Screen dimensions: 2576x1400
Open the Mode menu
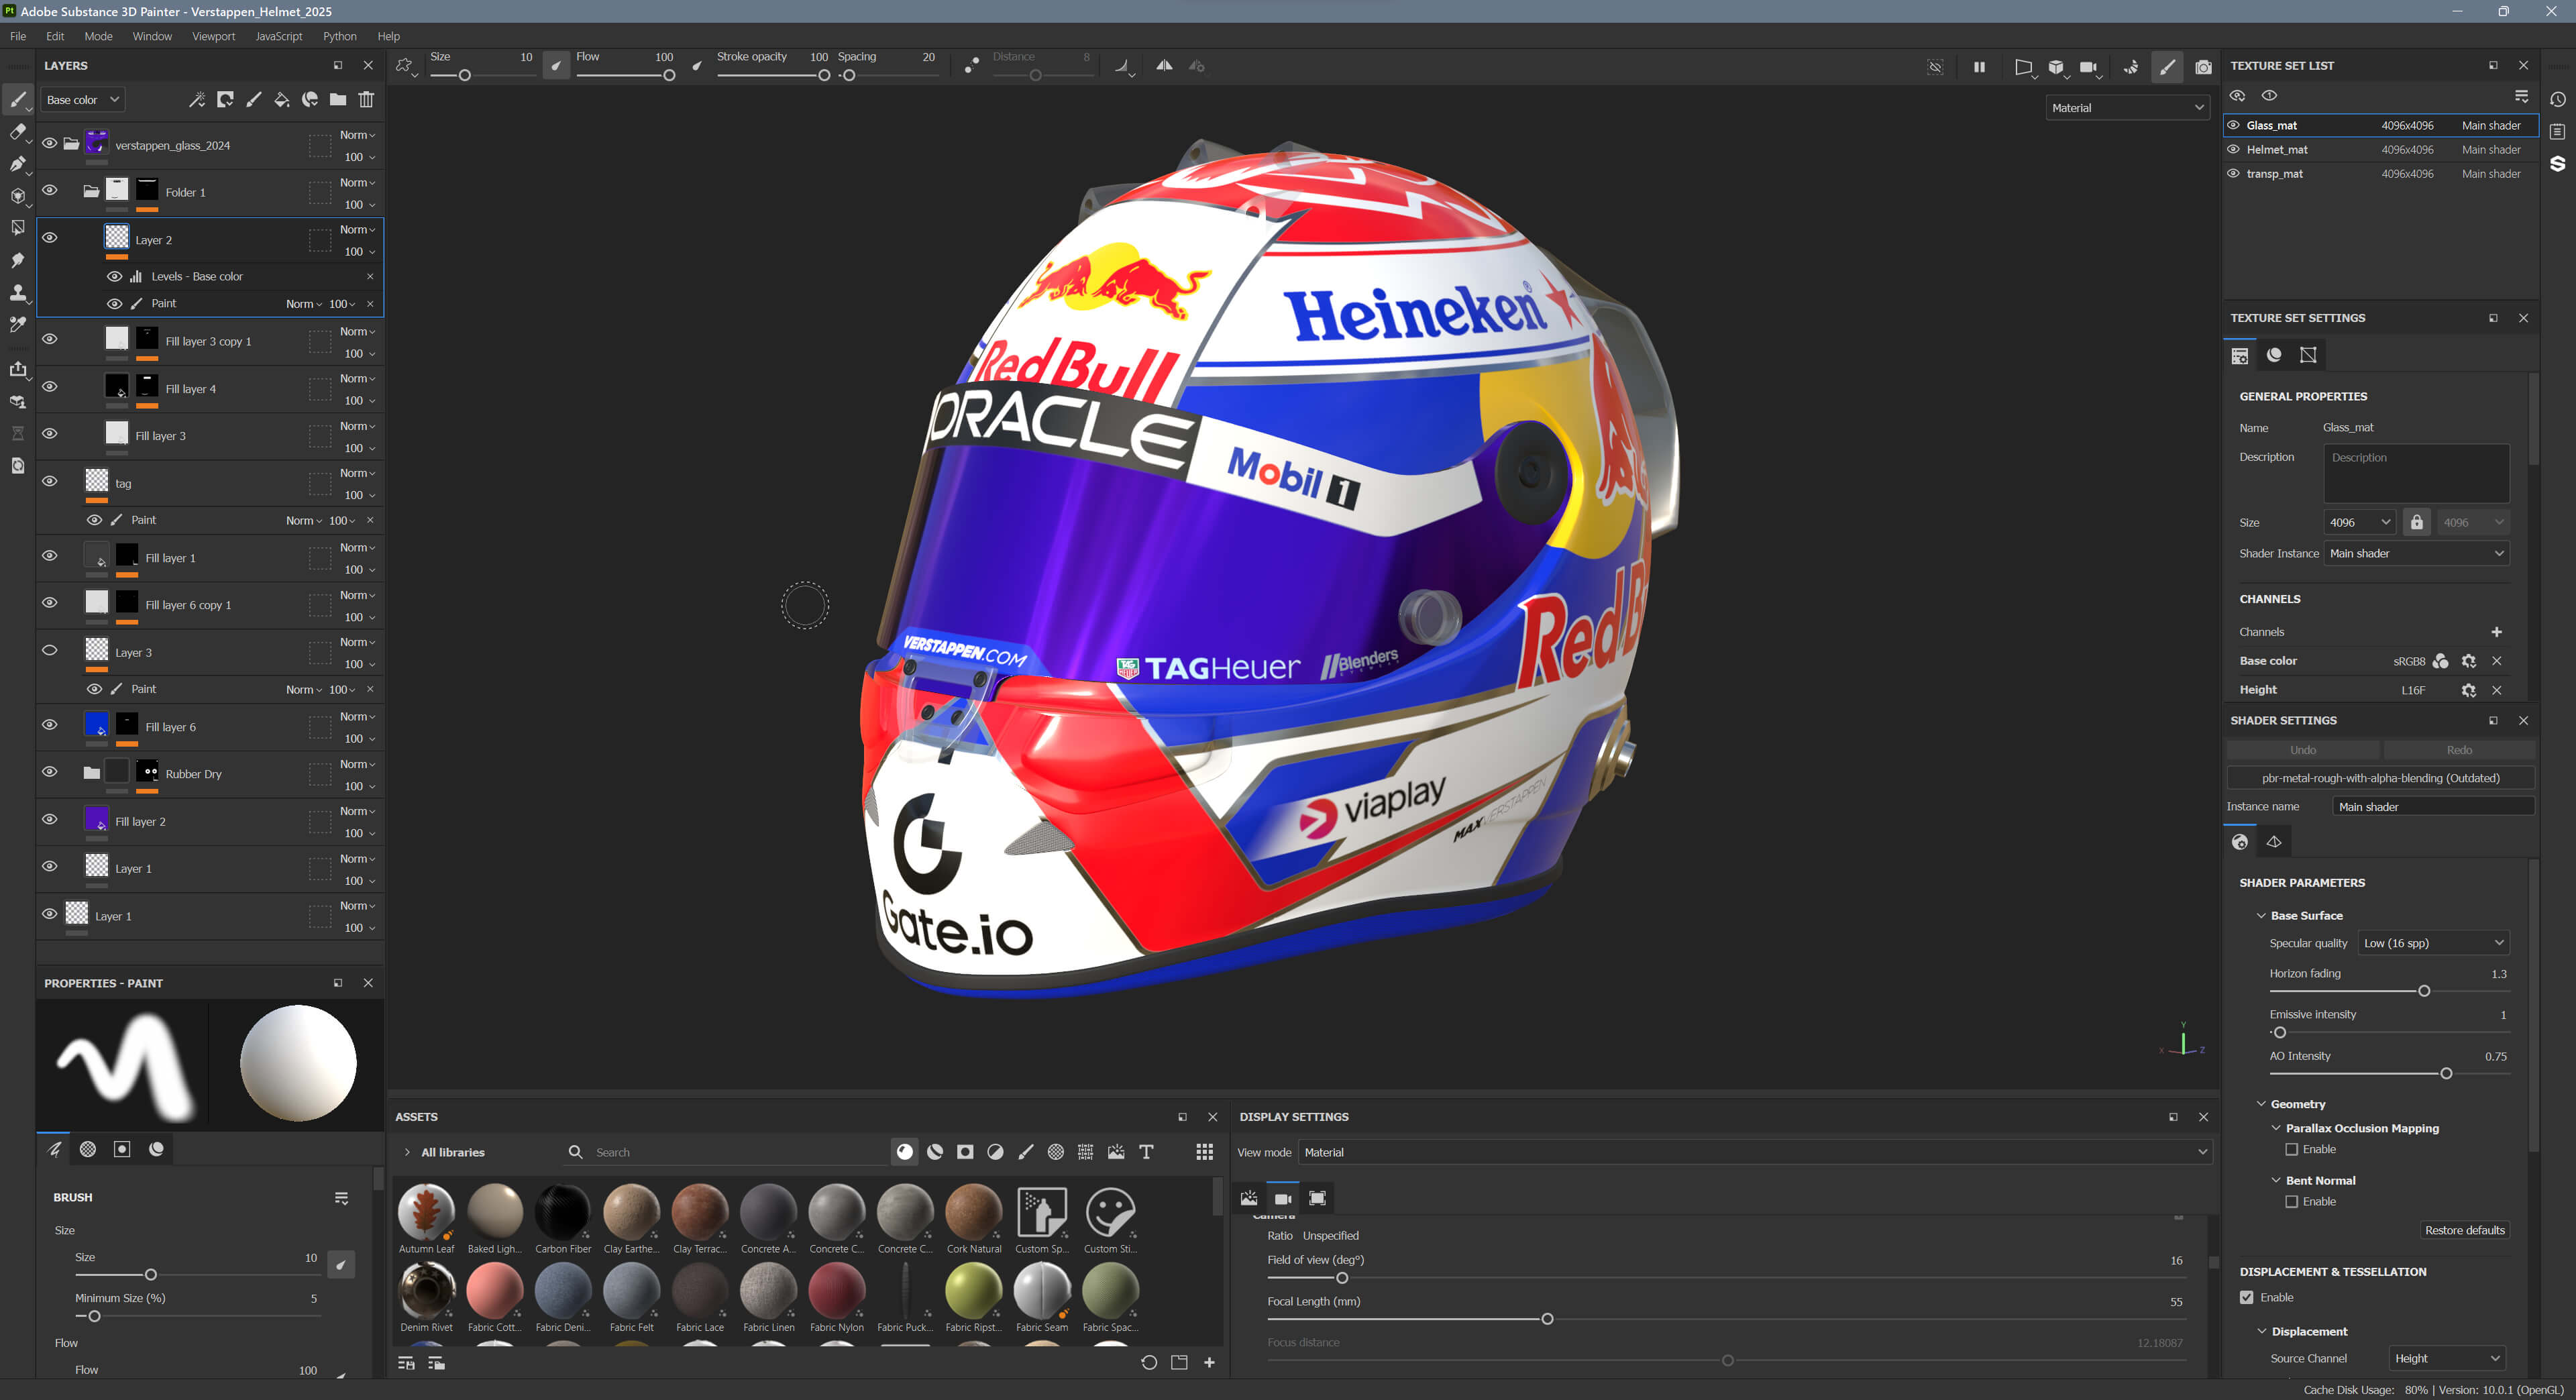[x=98, y=36]
